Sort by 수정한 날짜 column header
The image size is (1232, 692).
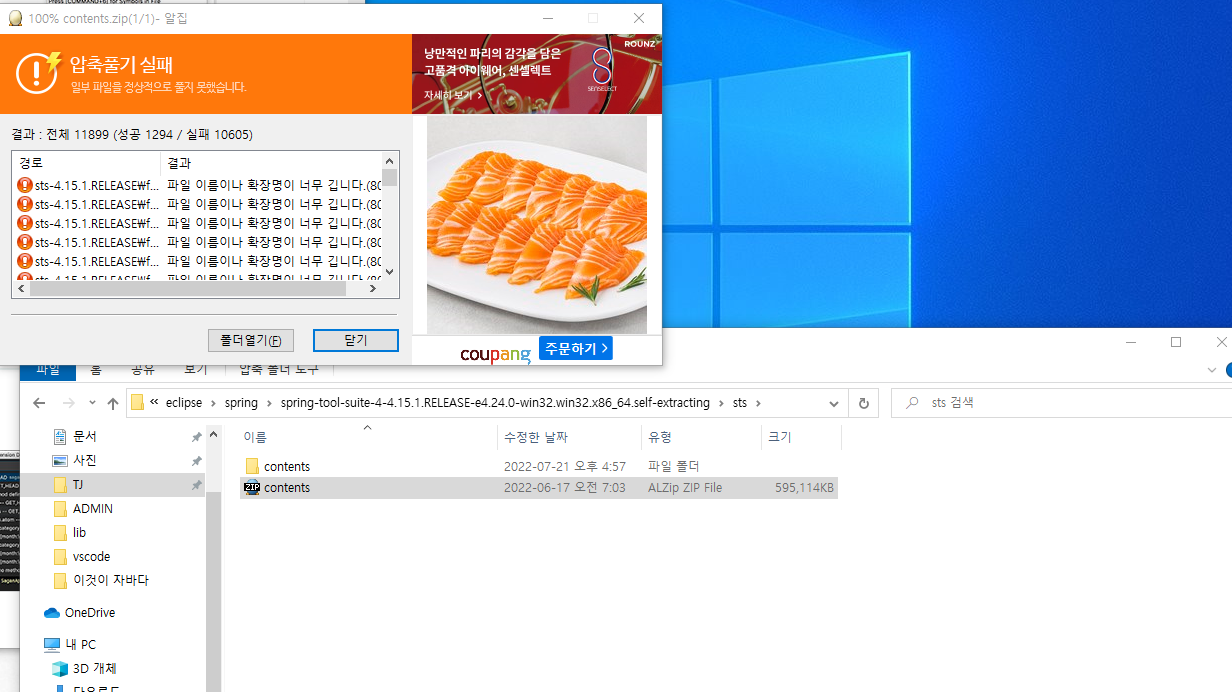click(x=568, y=437)
